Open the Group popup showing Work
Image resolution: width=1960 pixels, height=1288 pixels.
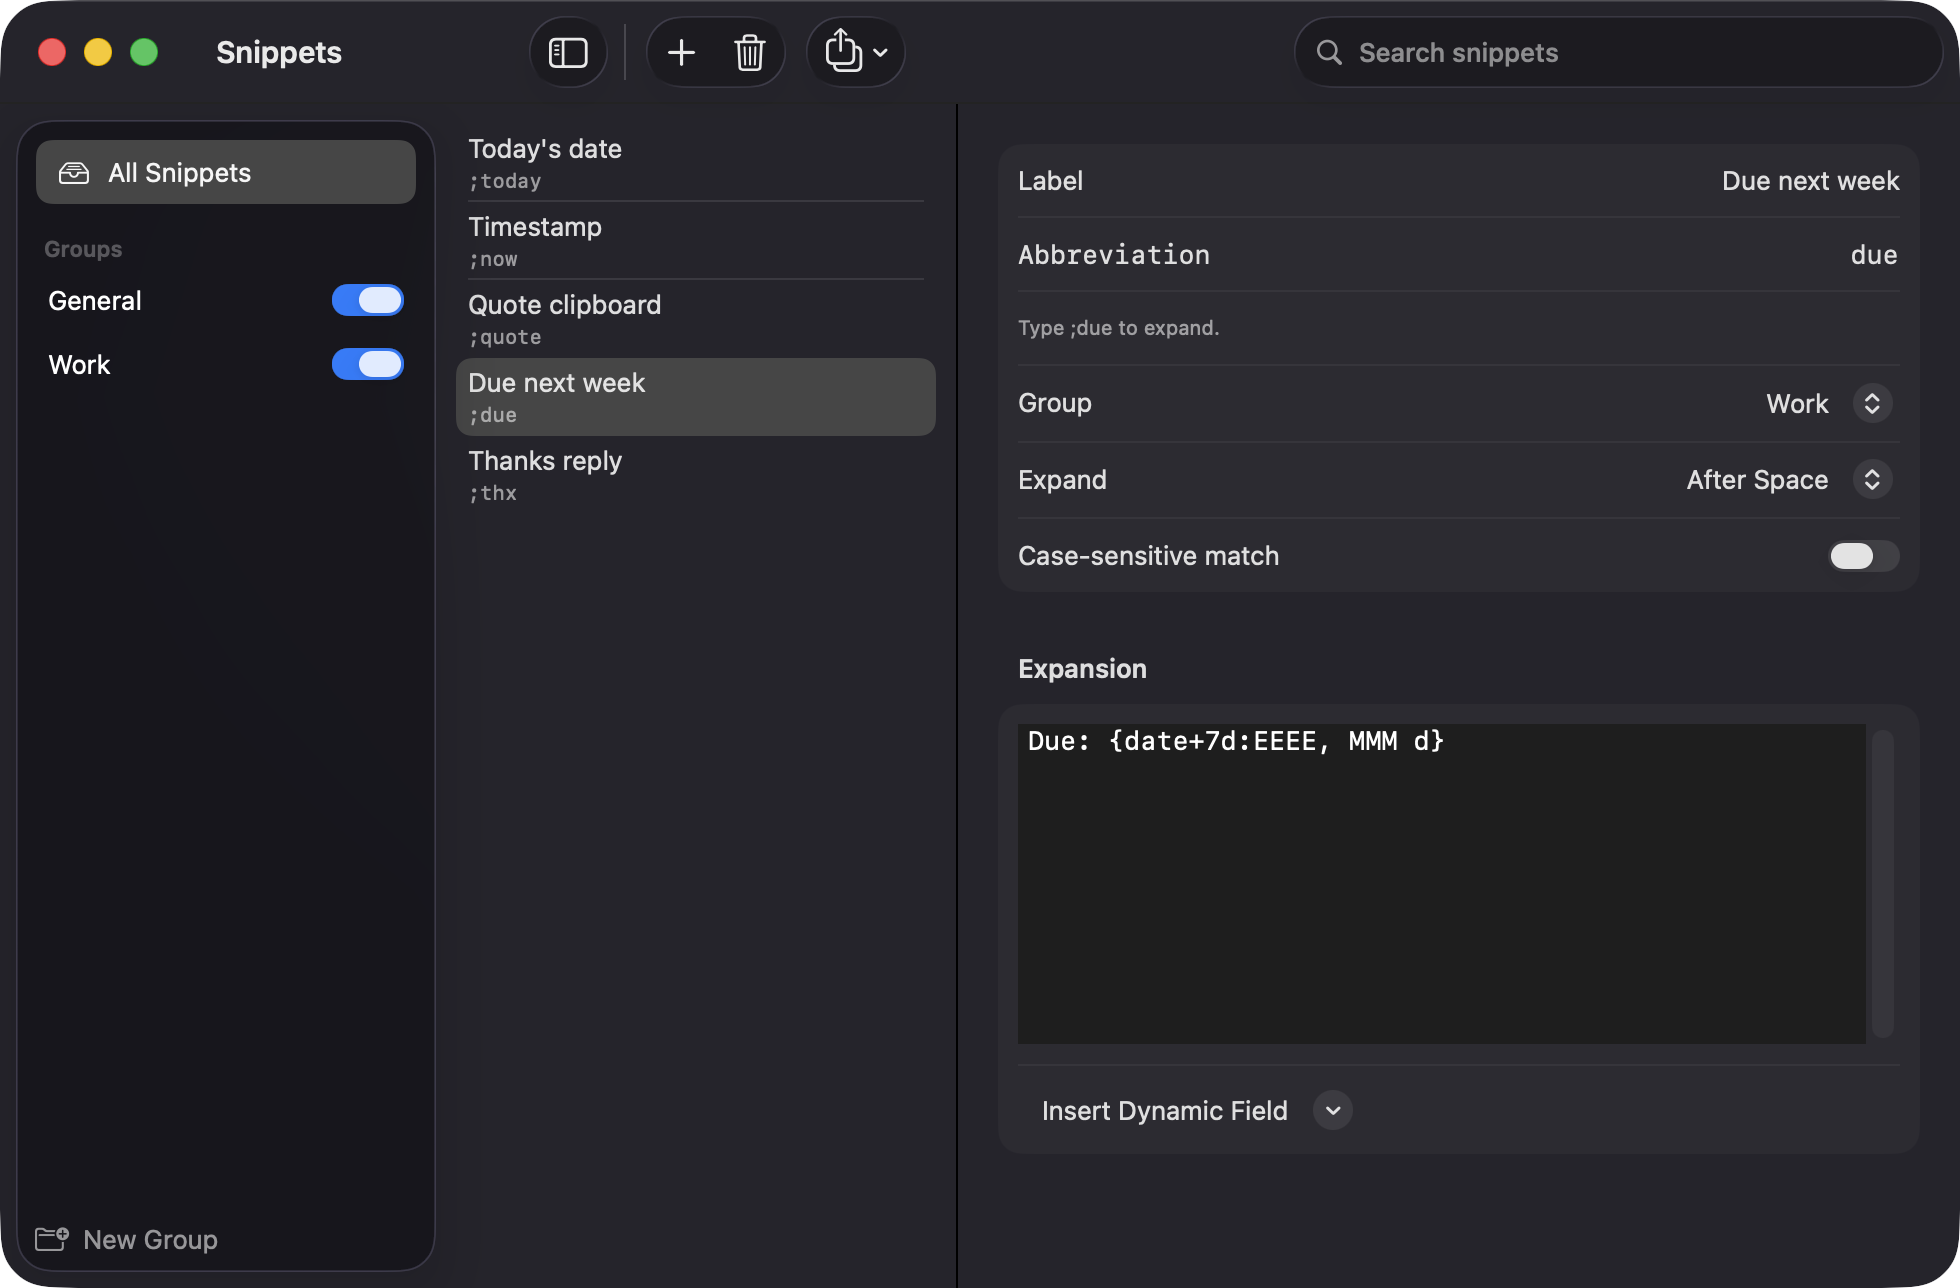coord(1829,403)
